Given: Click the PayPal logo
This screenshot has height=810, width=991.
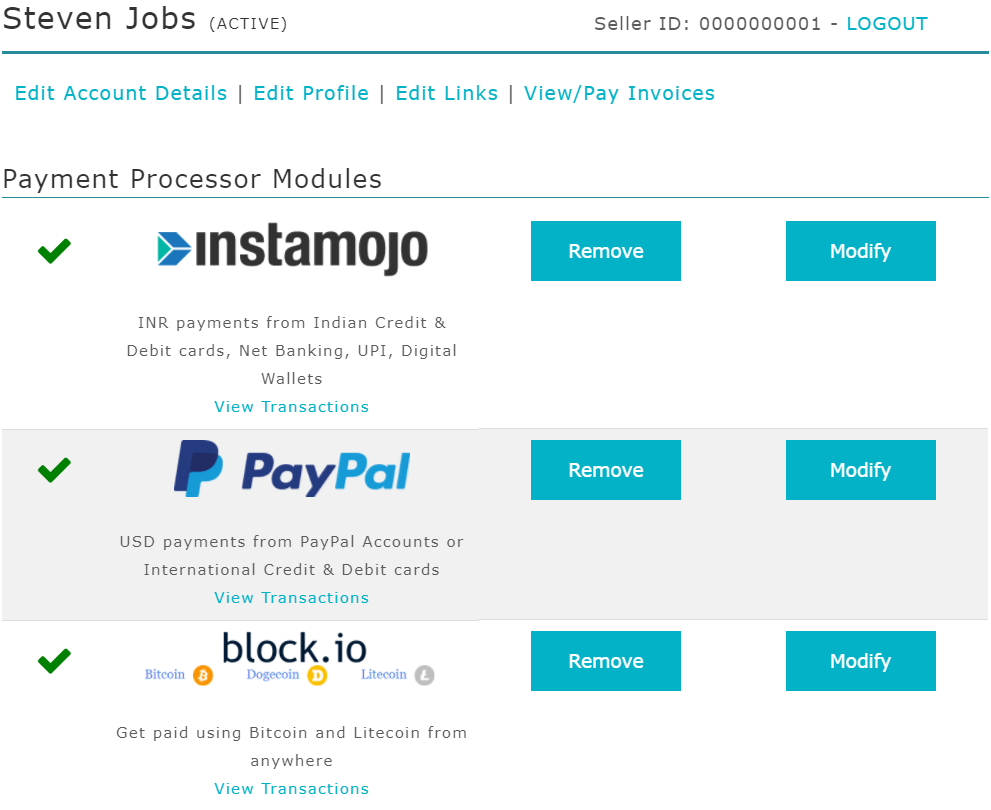Looking at the screenshot, I should pos(291,468).
